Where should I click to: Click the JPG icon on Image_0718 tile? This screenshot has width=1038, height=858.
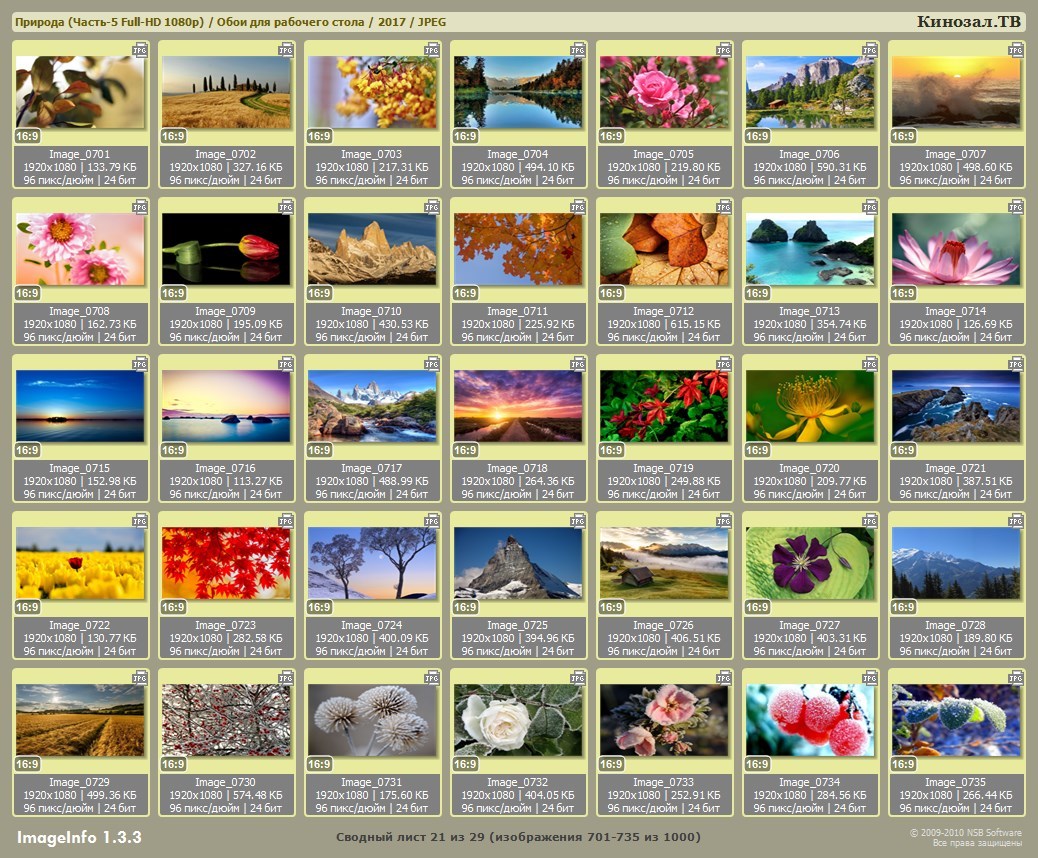click(x=578, y=362)
